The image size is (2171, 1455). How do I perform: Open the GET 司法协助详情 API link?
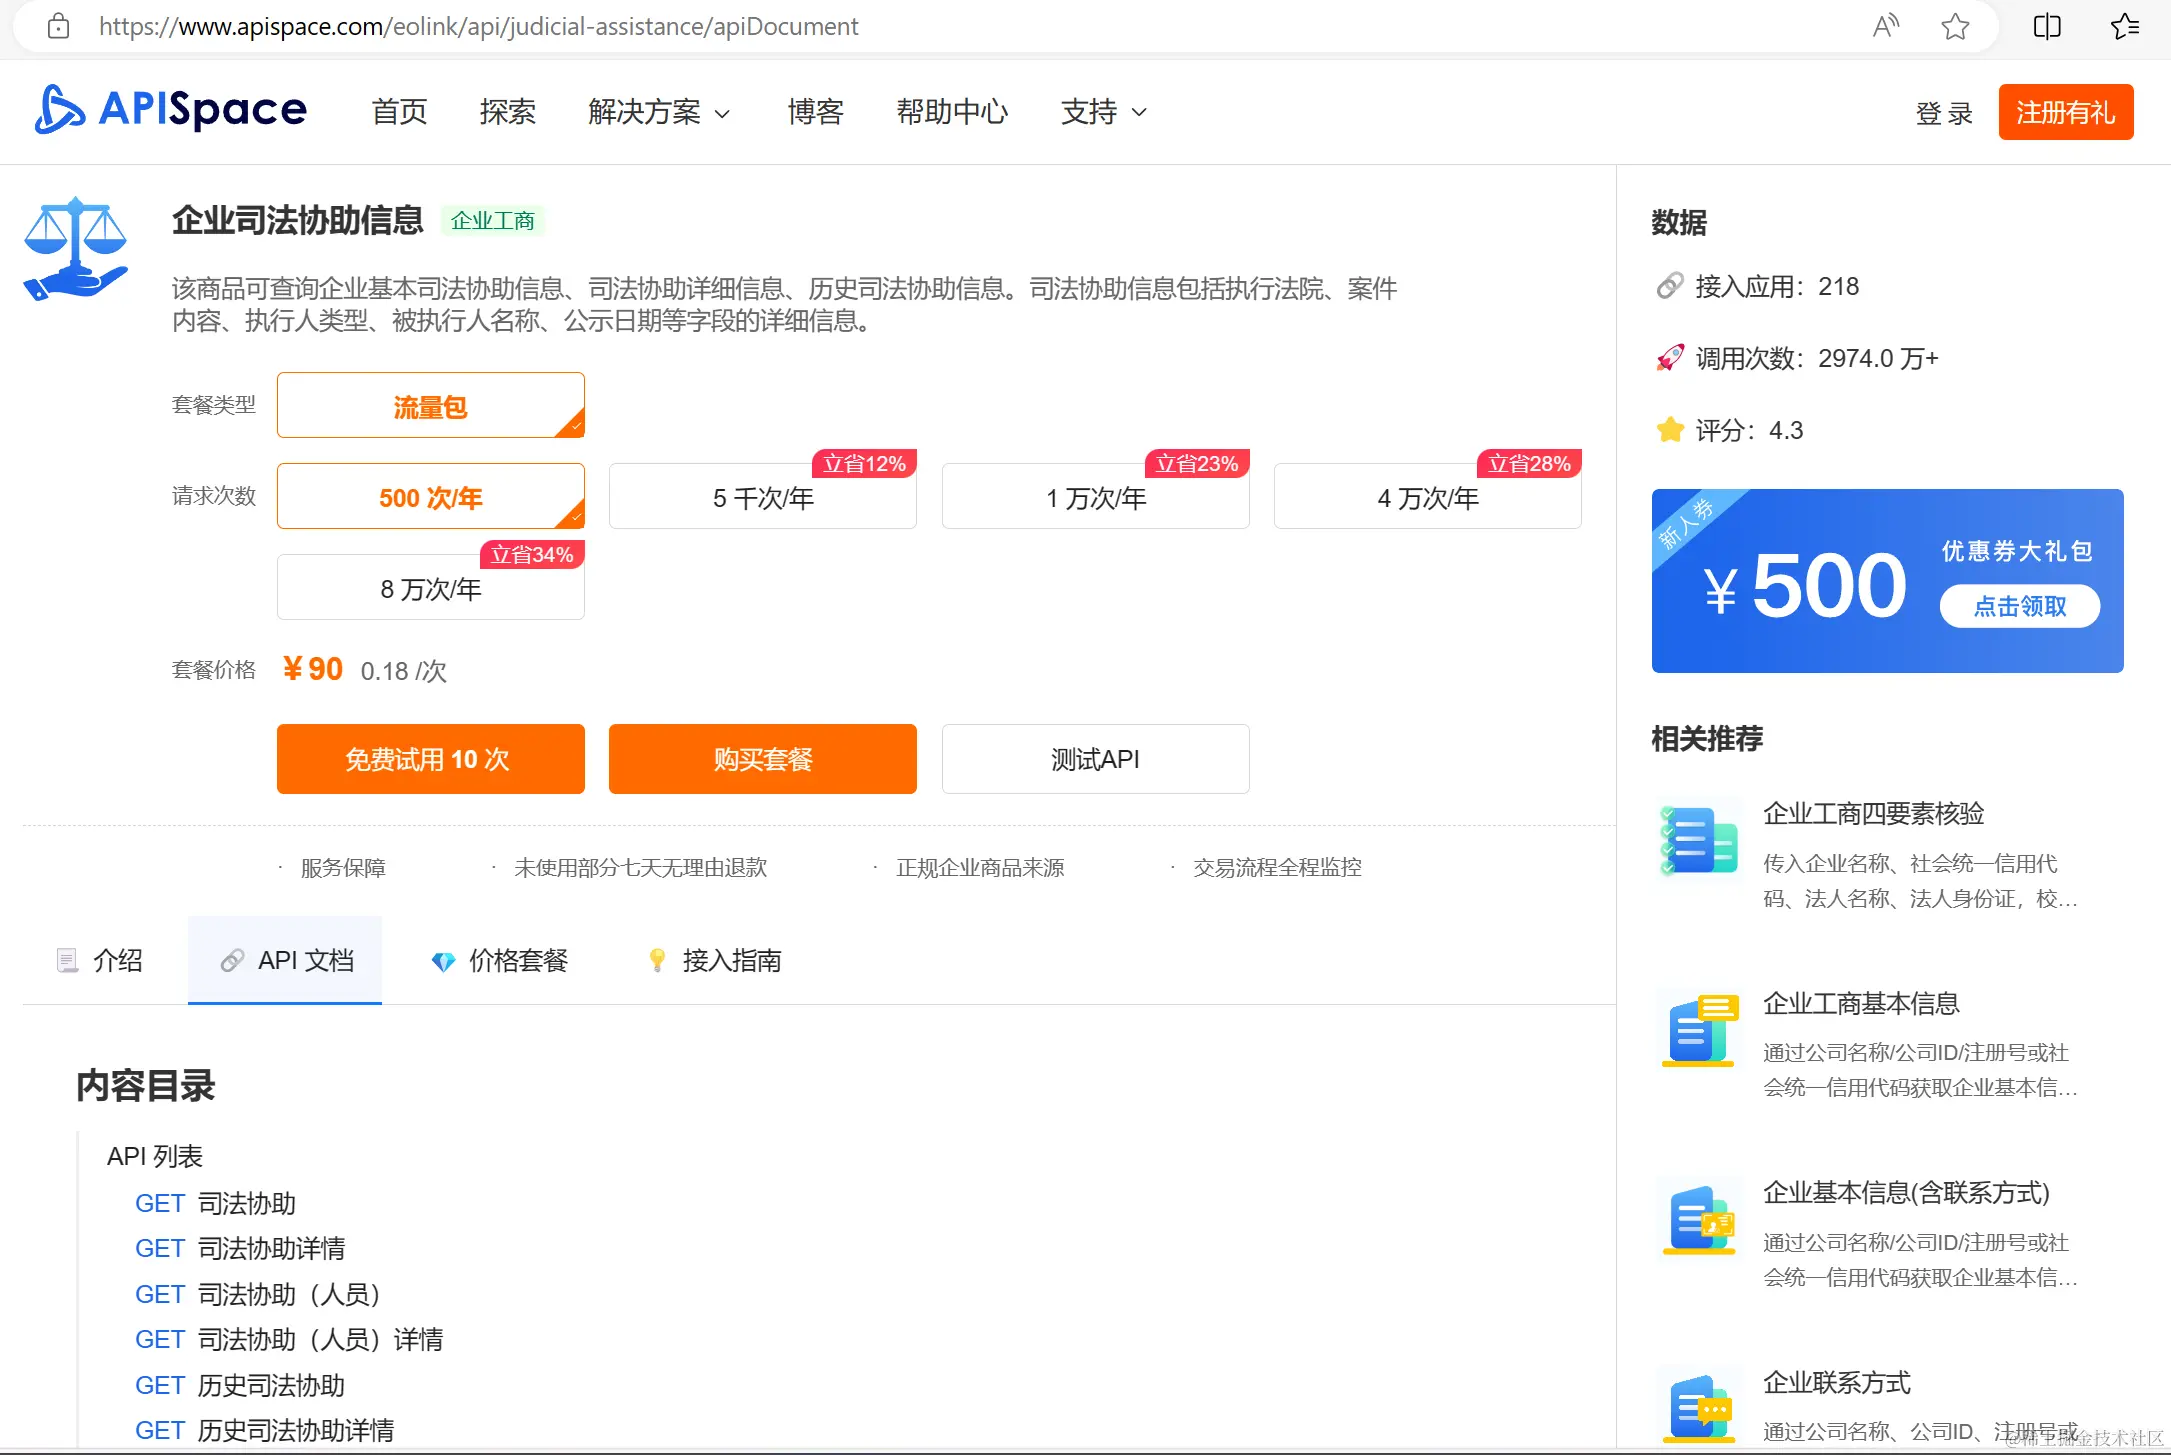point(241,1248)
